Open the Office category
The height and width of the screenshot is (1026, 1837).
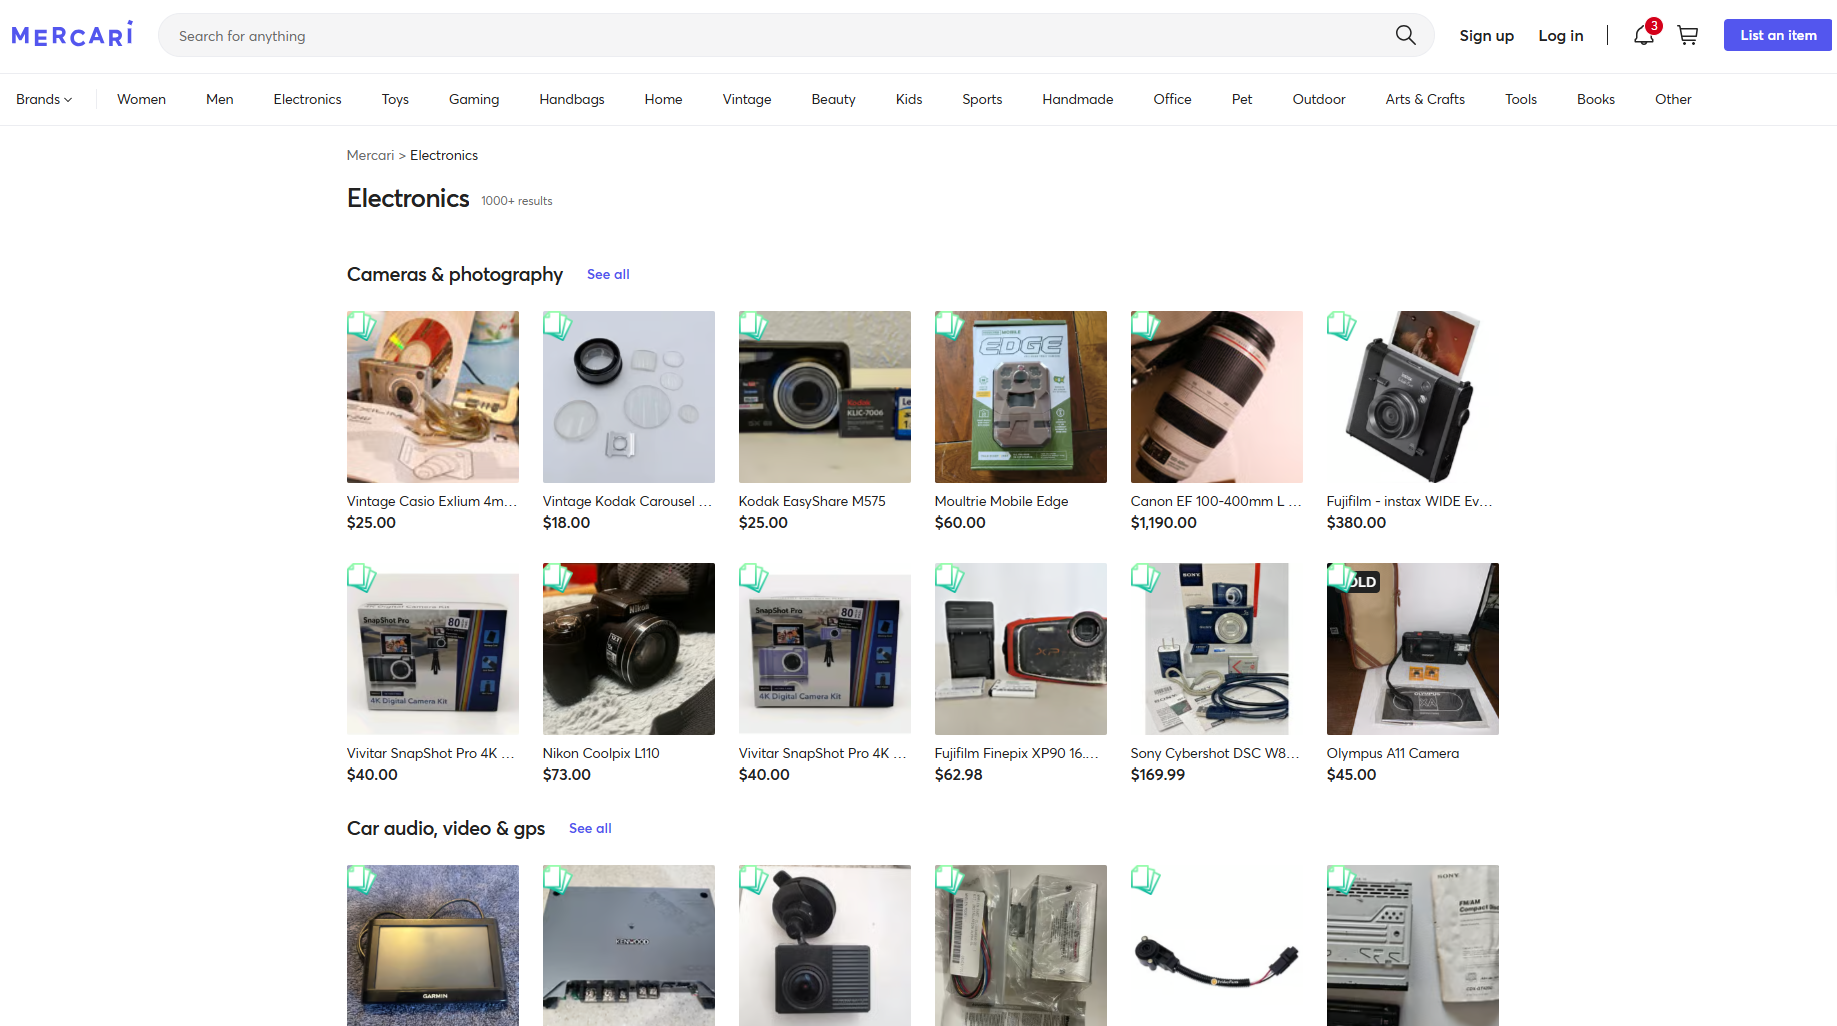(x=1172, y=99)
